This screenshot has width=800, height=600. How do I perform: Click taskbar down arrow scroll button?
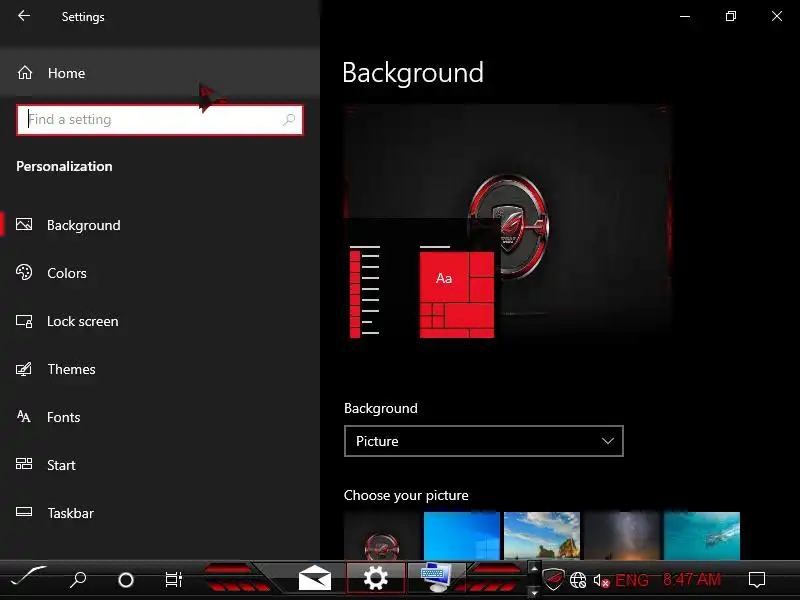(534, 593)
